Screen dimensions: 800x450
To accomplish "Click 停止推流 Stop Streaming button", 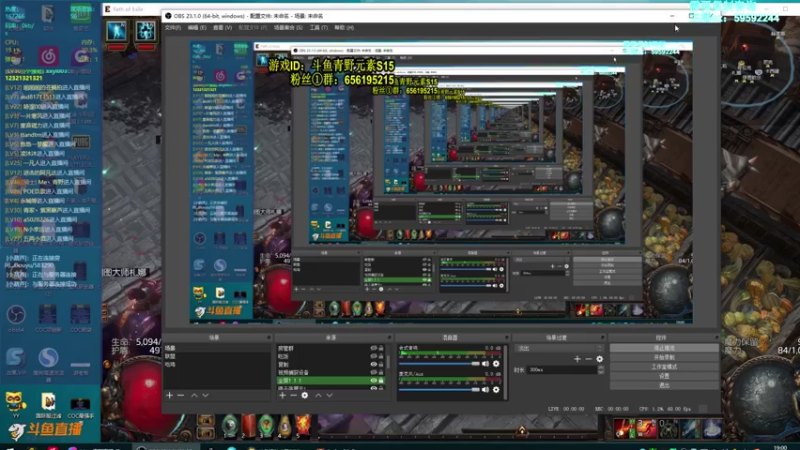I will click(x=664, y=348).
